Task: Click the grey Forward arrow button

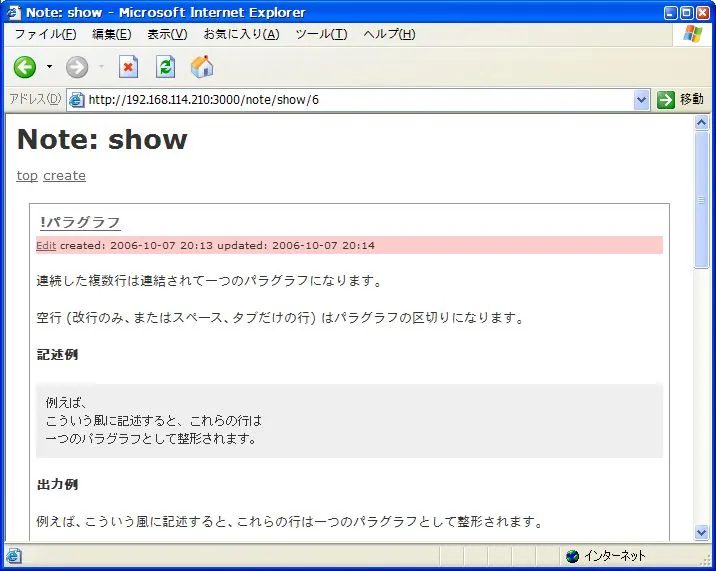Action: click(x=77, y=67)
